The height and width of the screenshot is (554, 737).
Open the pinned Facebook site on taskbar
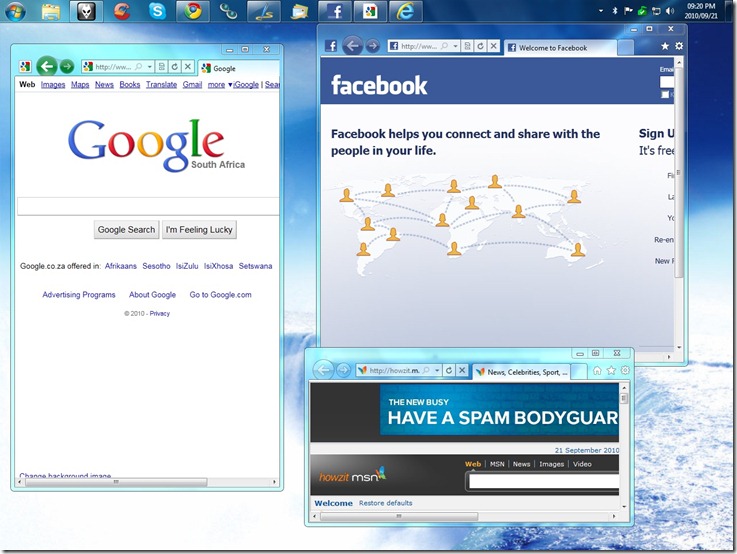335,11
